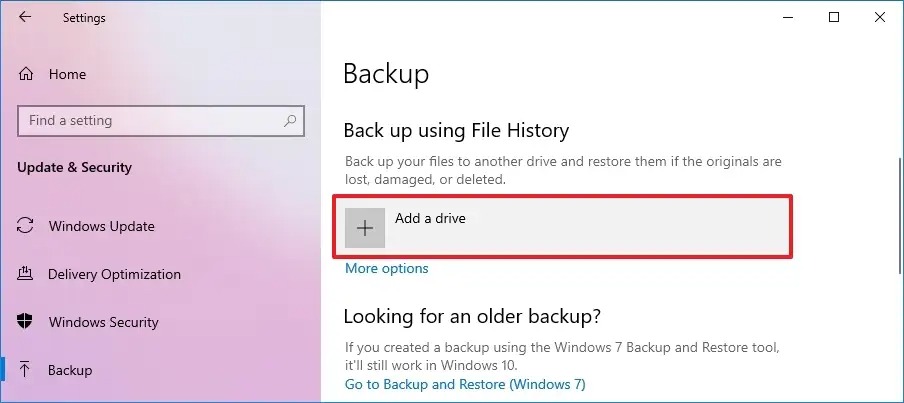904x403 pixels.
Task: Click the back arrow in Settings header
Action: (25, 17)
